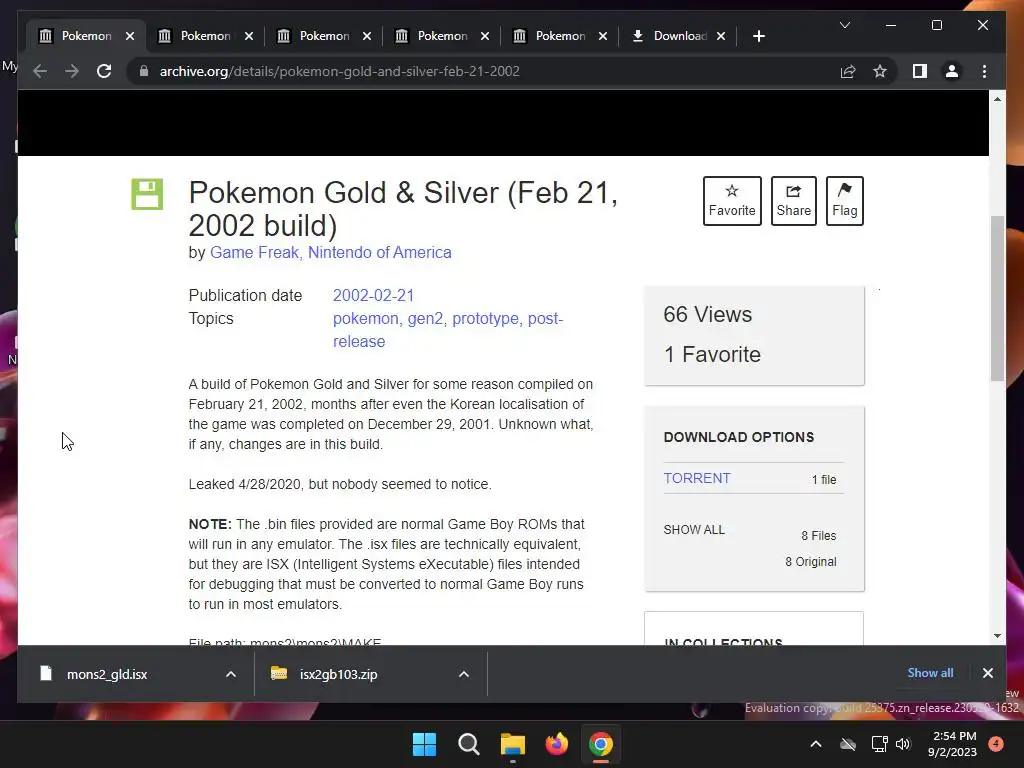Open the gen2 topic link
Viewport: 1024px width, 768px height.
pos(425,319)
